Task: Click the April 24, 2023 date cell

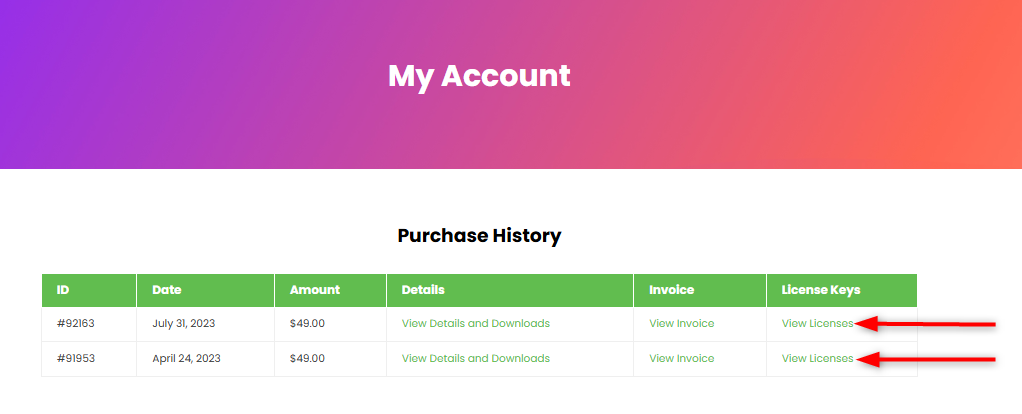Action: 186,358
